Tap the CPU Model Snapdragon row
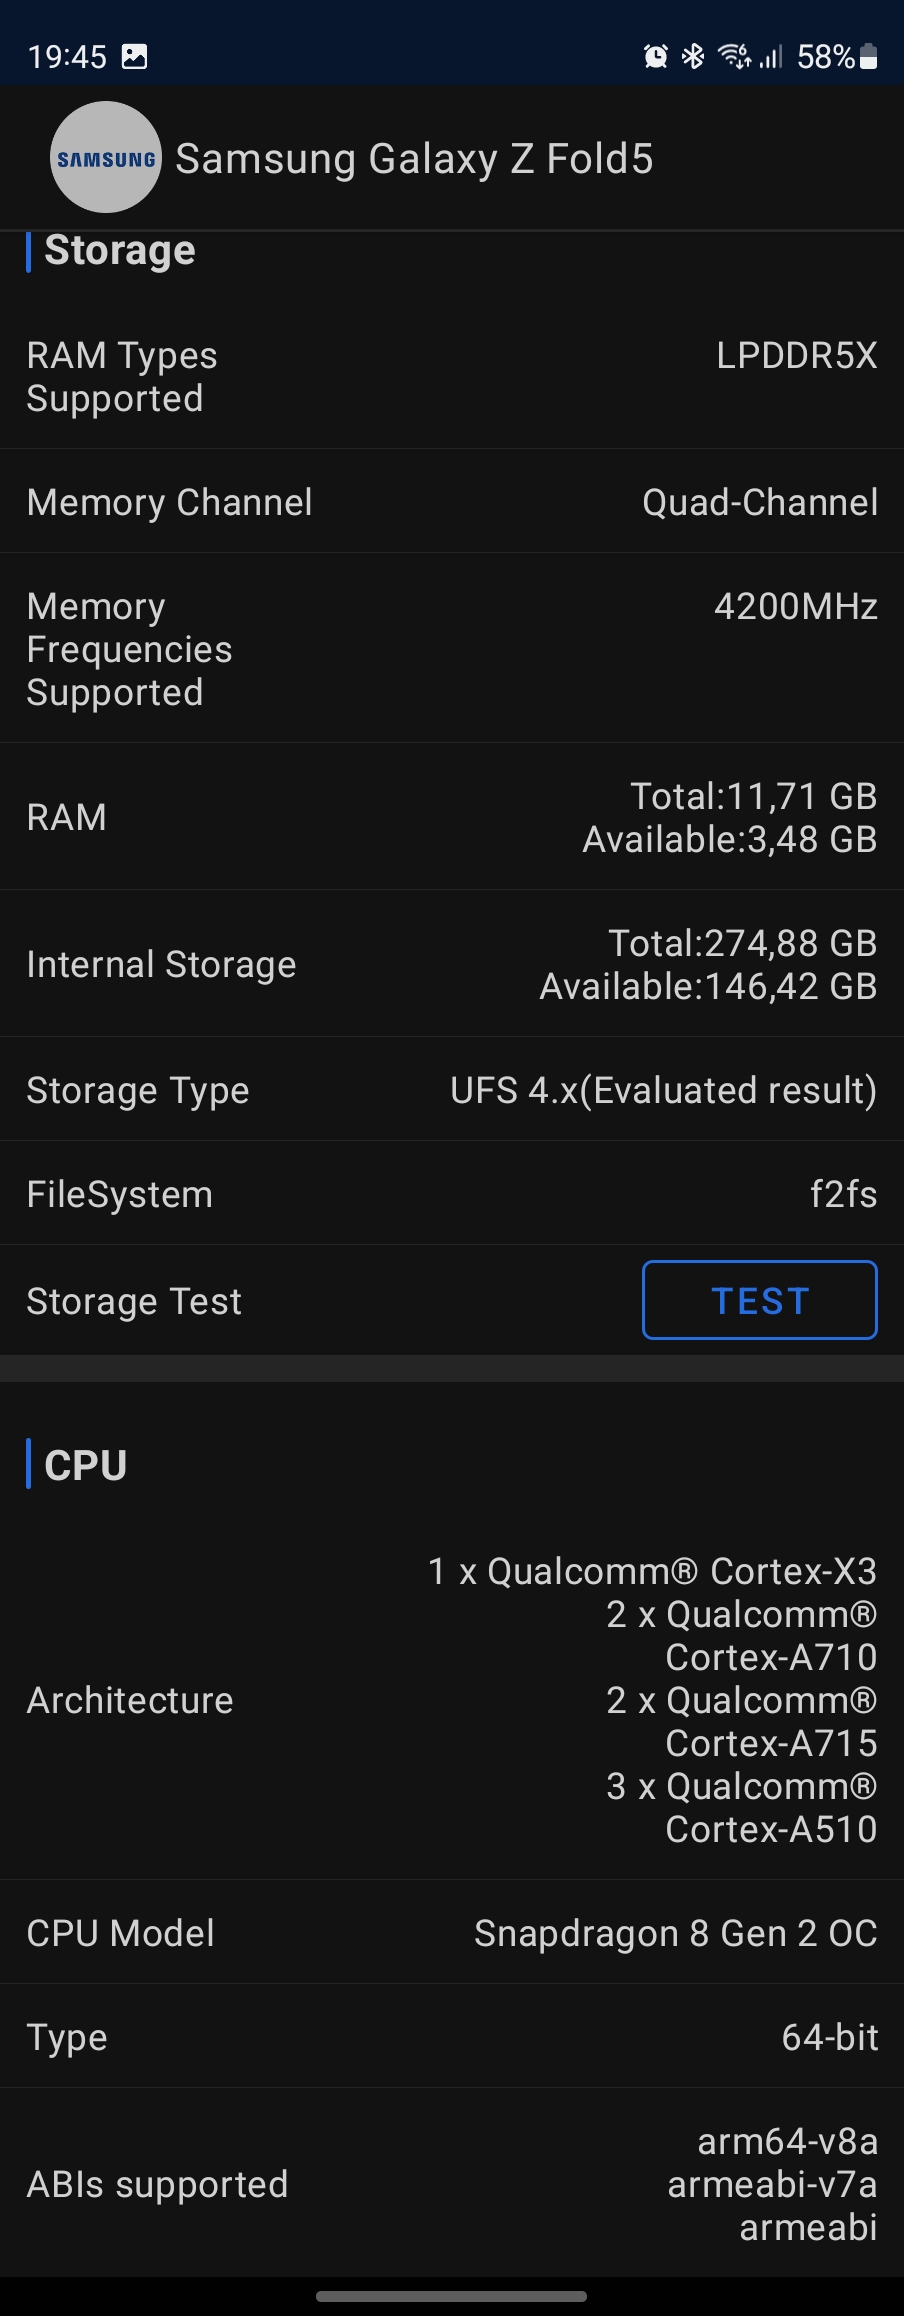Screen dimensions: 904x2316 [452, 1933]
